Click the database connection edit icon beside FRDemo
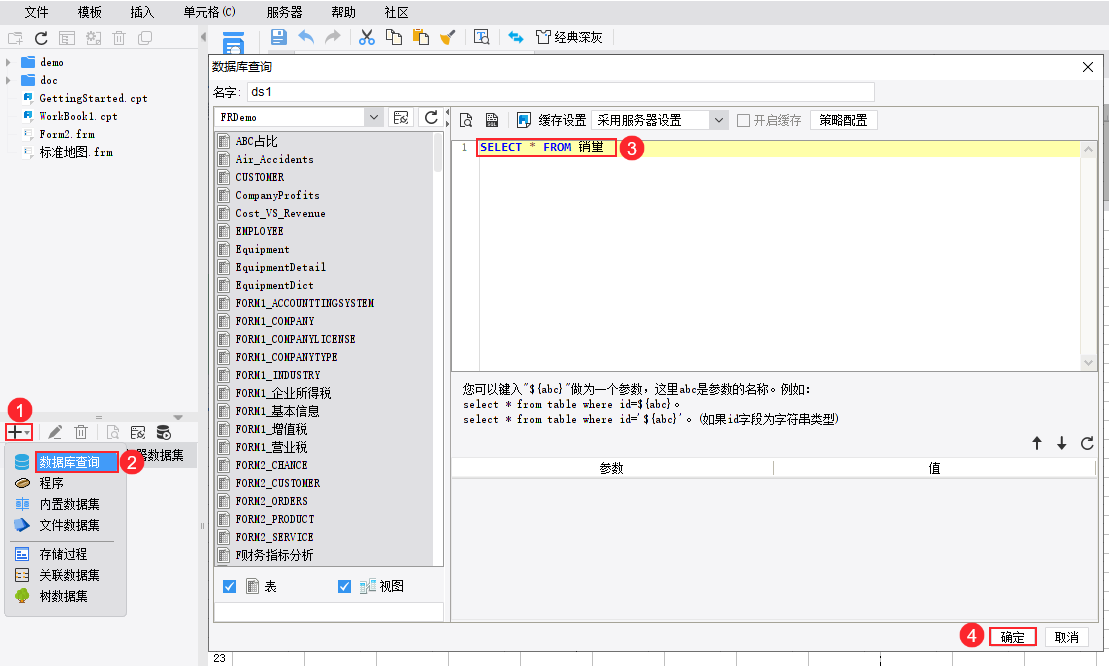Image resolution: width=1109 pixels, height=666 pixels. pos(401,117)
